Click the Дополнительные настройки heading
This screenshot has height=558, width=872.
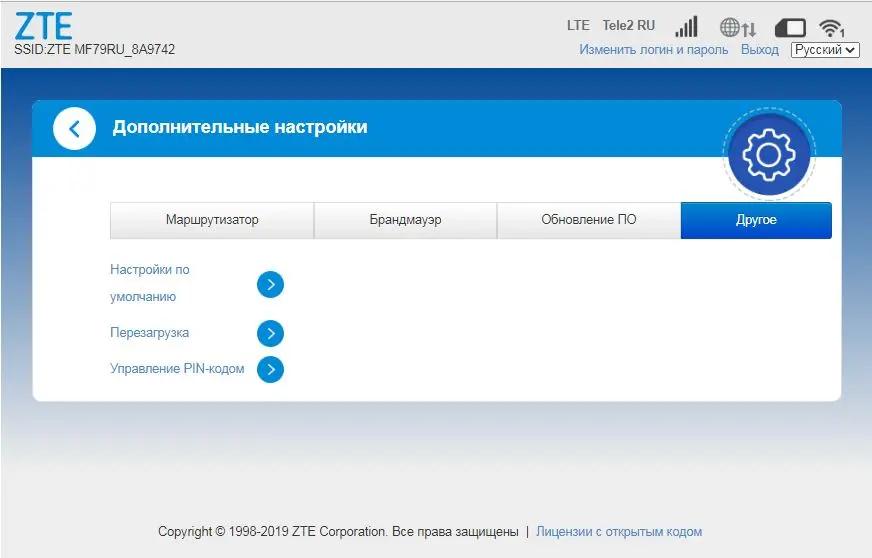click(240, 127)
